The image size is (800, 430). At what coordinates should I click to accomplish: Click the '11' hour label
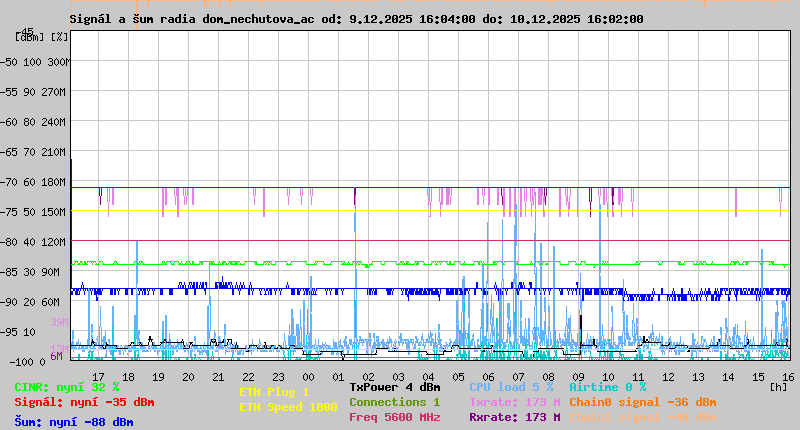[638, 377]
